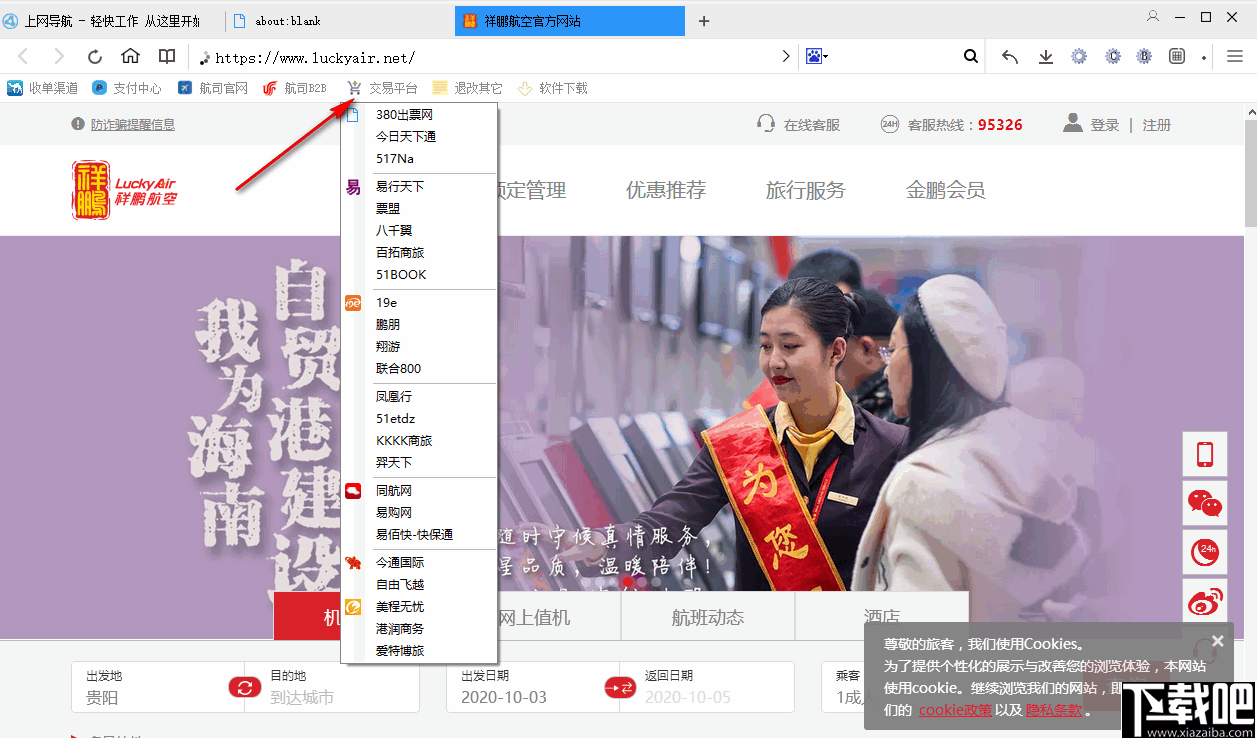
Task: Click the go arrow next to address bar
Action: tap(786, 57)
